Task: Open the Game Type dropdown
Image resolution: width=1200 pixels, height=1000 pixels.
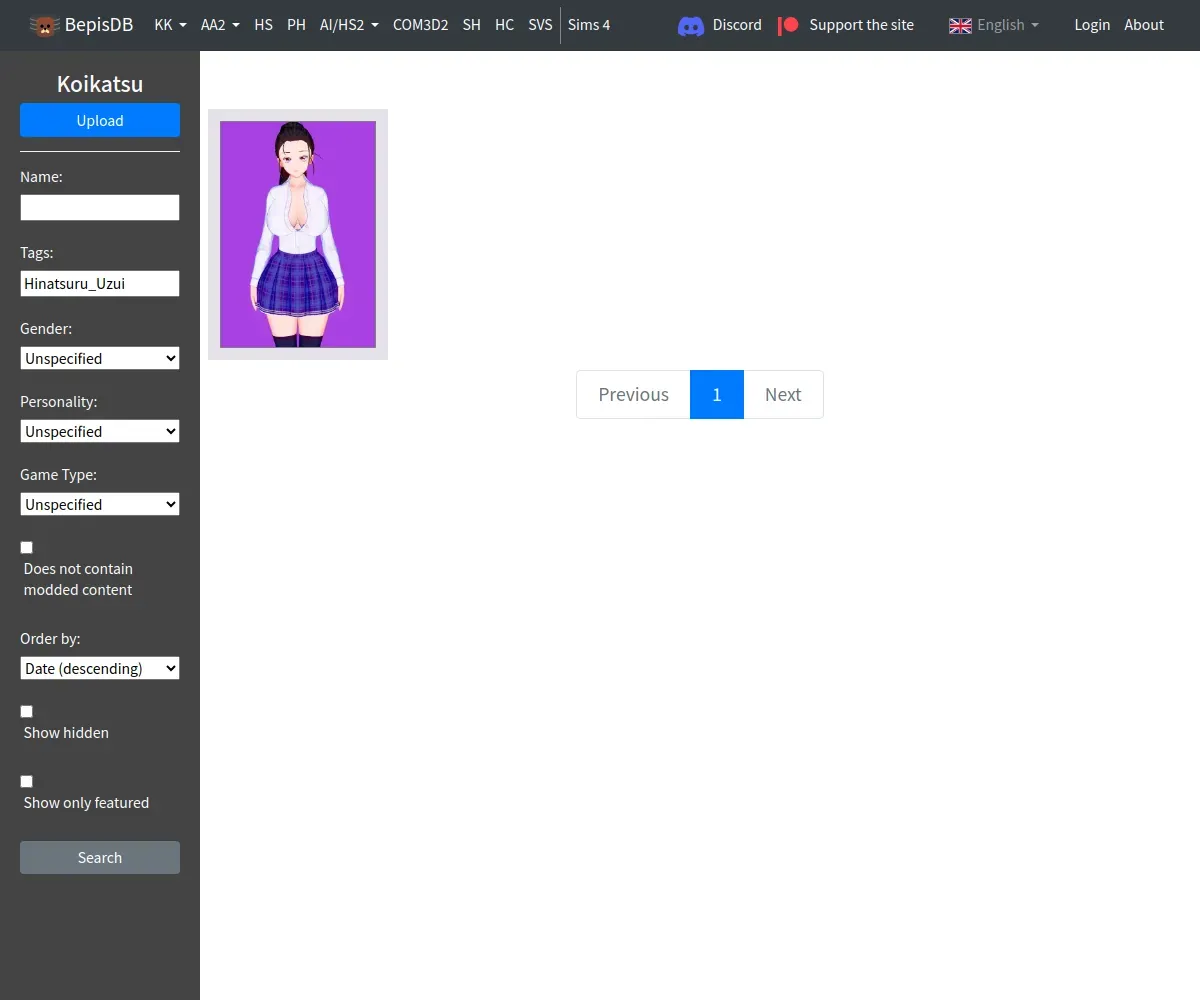Action: point(100,504)
